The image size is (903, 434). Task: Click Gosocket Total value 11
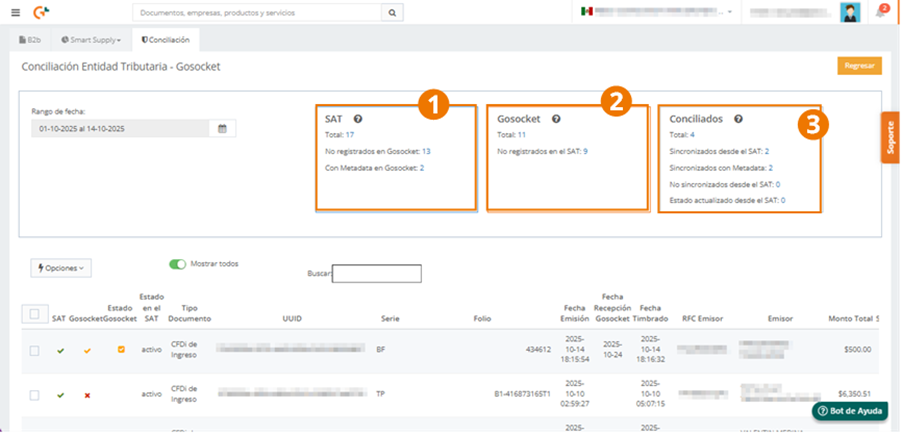pyautogui.click(x=522, y=135)
